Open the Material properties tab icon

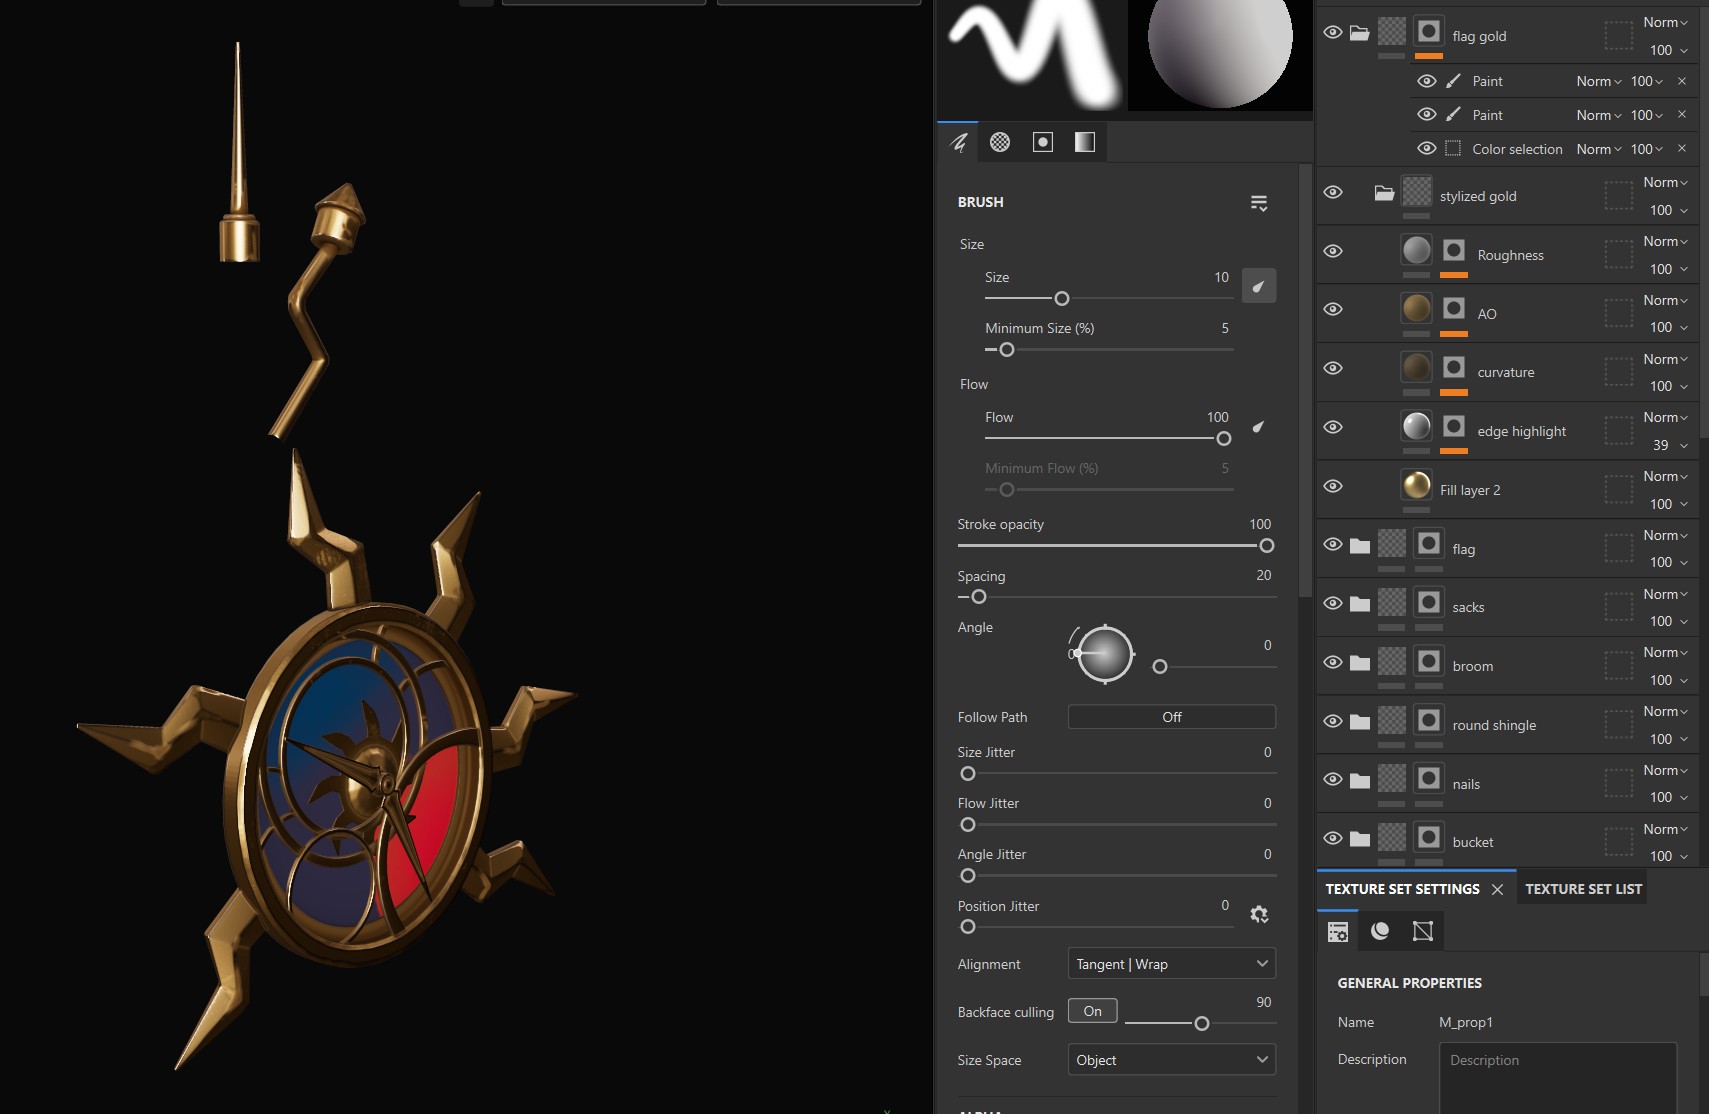tap(1085, 142)
